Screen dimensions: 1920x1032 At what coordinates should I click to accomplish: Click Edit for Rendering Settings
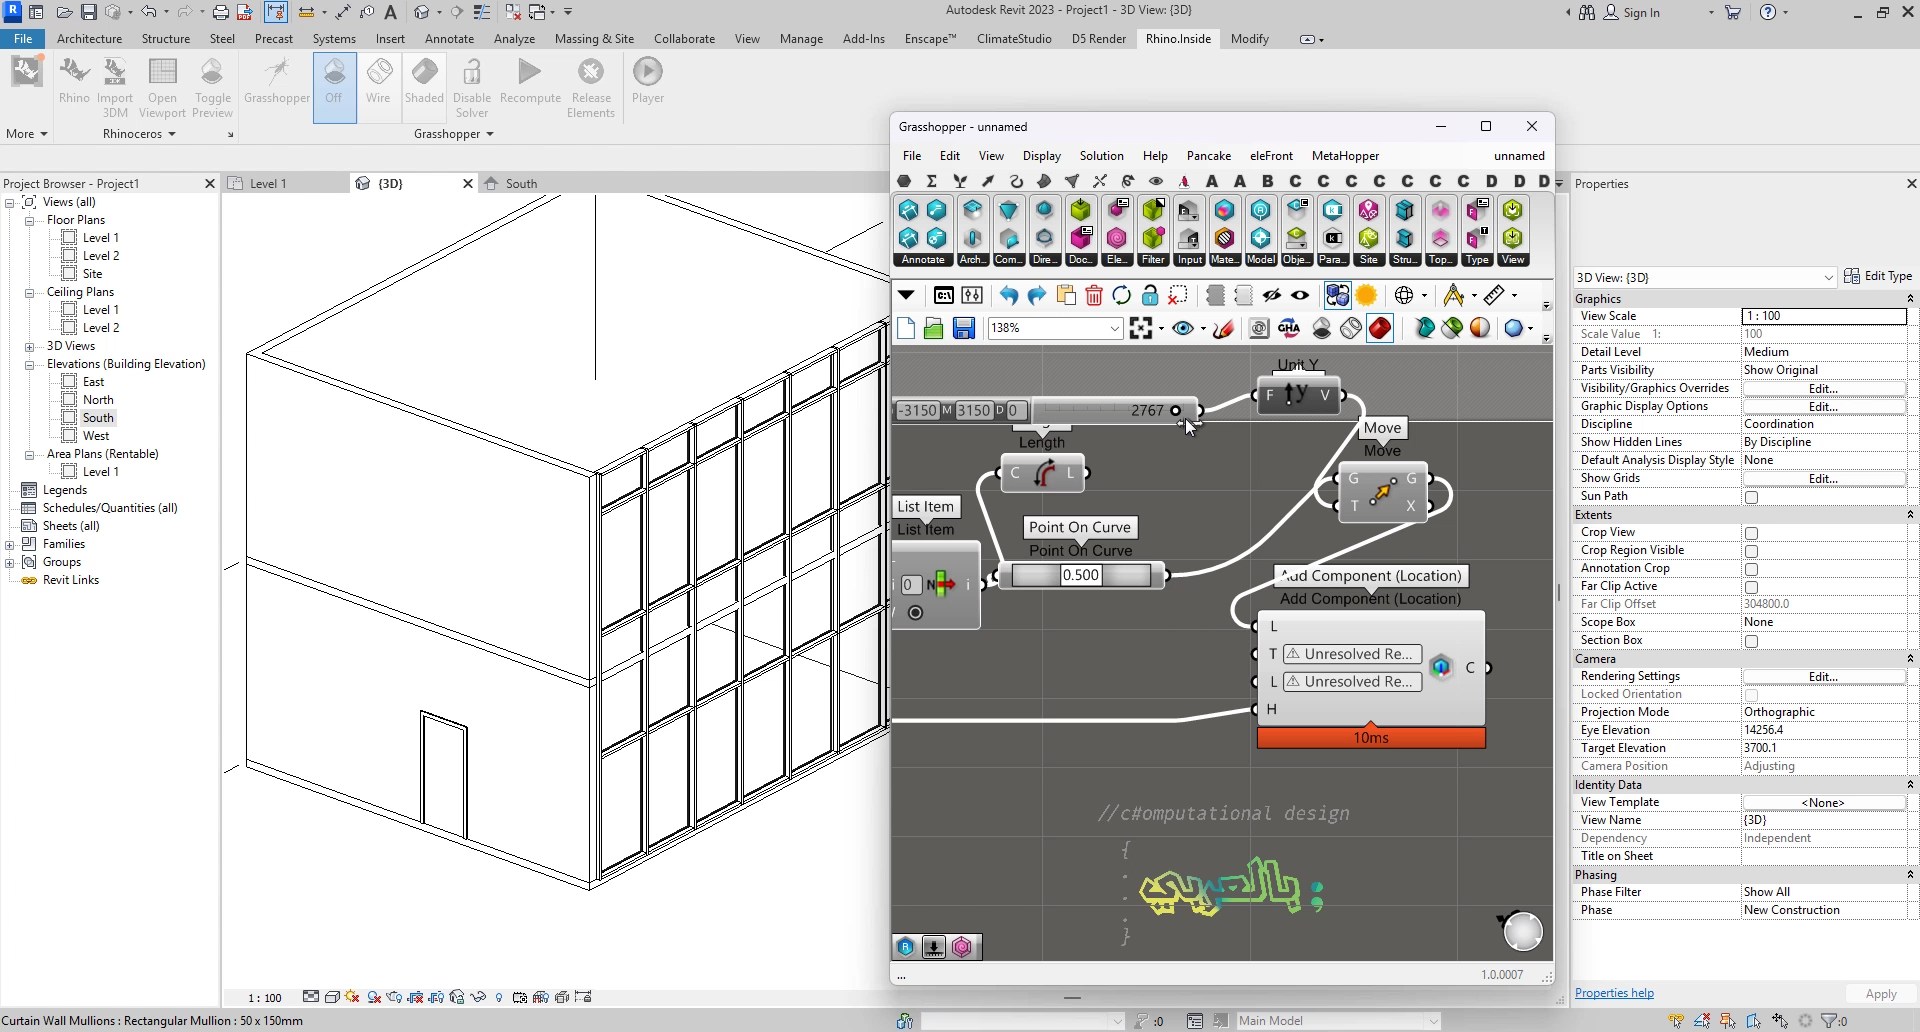[1824, 677]
